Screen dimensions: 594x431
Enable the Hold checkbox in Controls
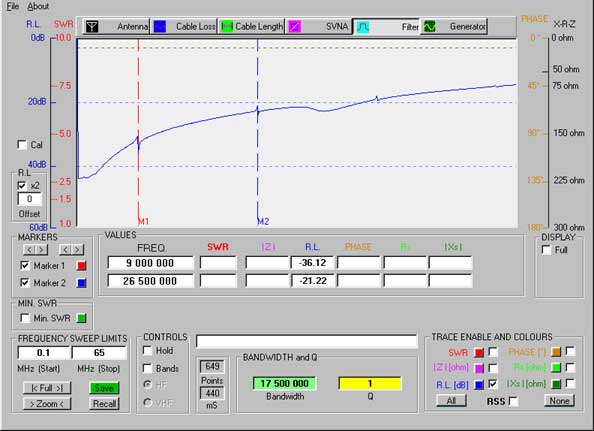(x=147, y=350)
